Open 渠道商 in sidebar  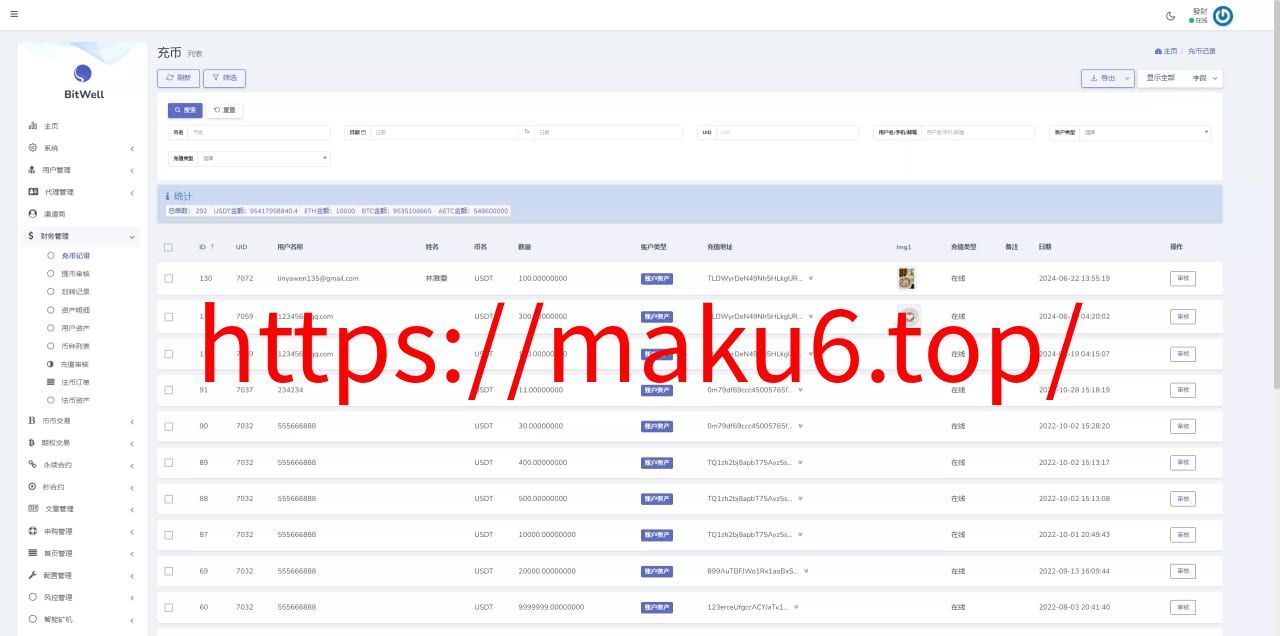55,214
